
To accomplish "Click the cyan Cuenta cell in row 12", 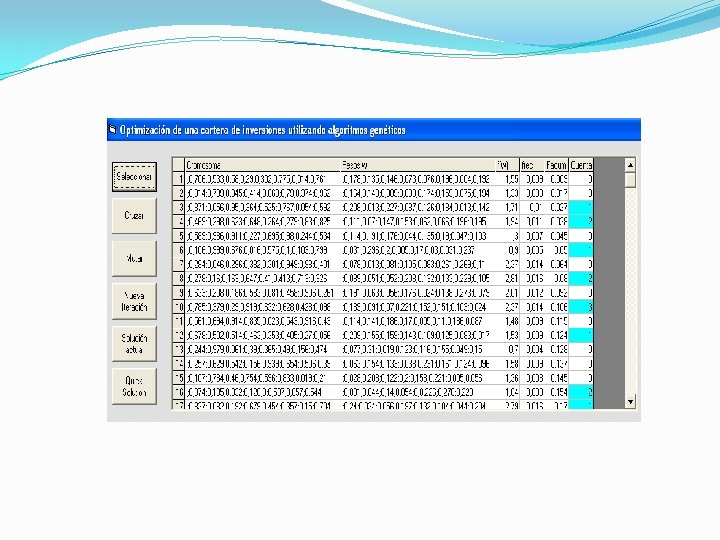I will (x=581, y=336).
